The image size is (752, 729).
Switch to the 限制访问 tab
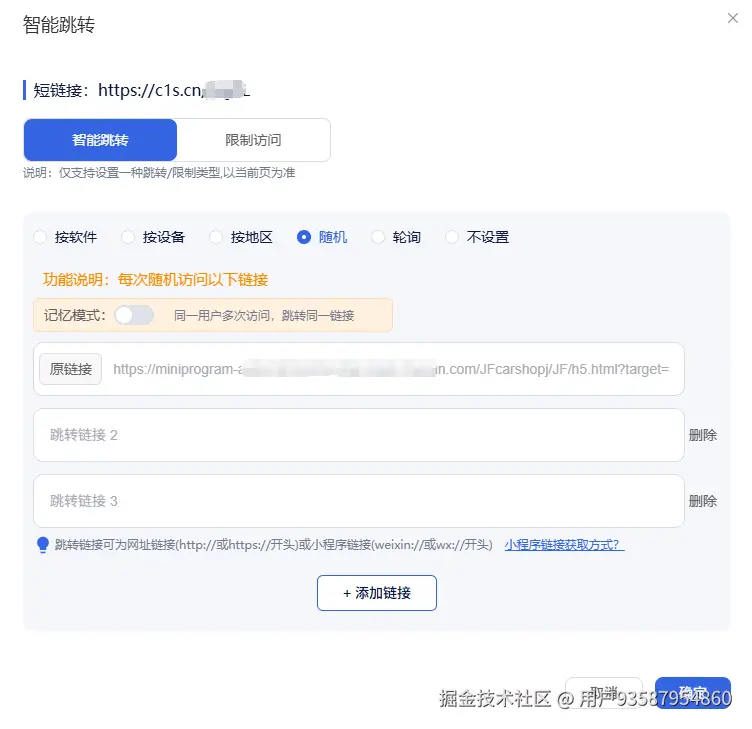point(253,140)
